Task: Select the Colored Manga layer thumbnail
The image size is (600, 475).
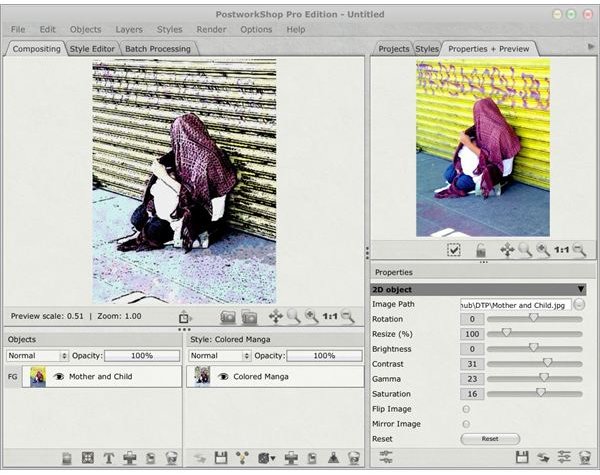Action: coord(202,376)
